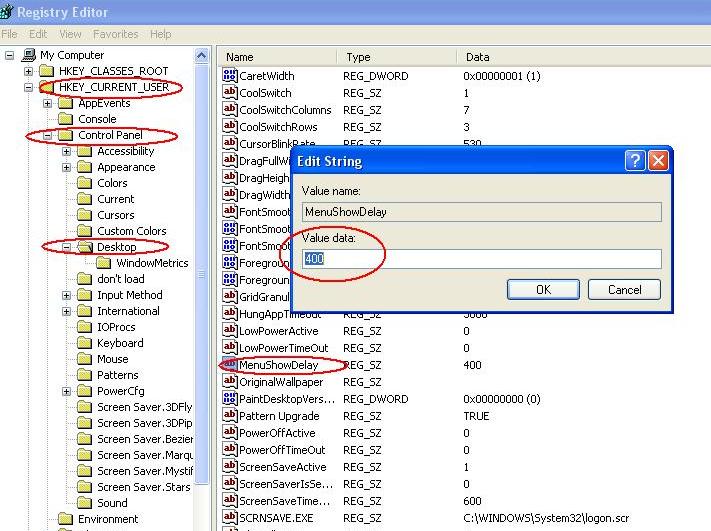Select the Current key

[x=116, y=199]
